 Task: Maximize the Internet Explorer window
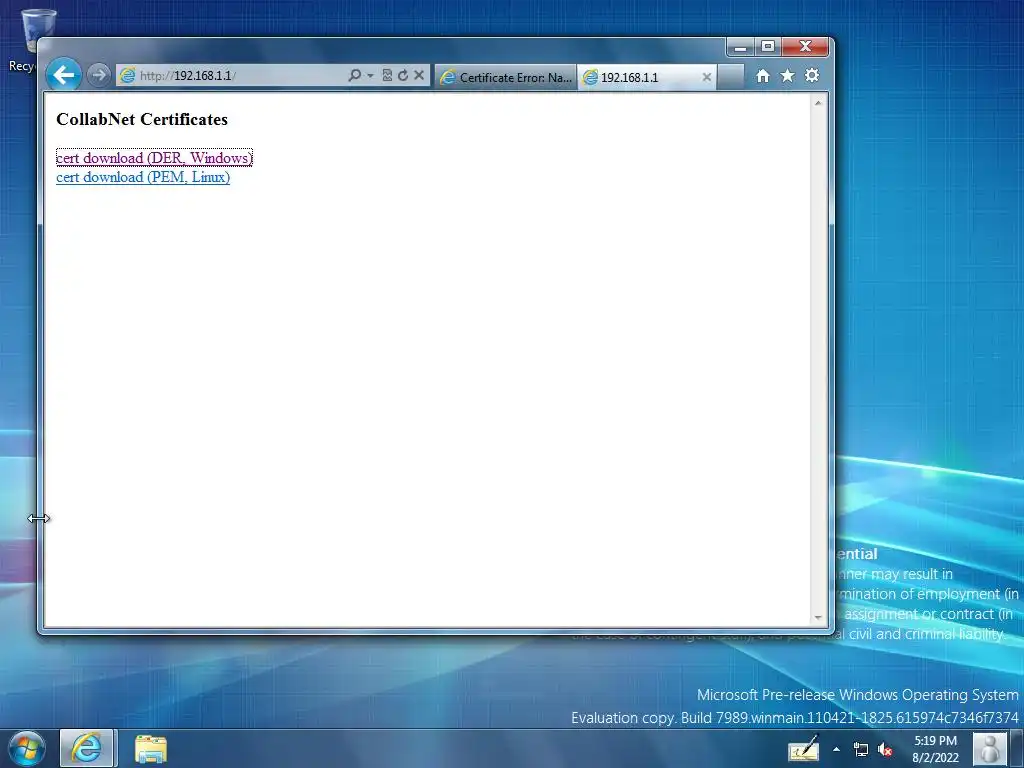point(768,47)
